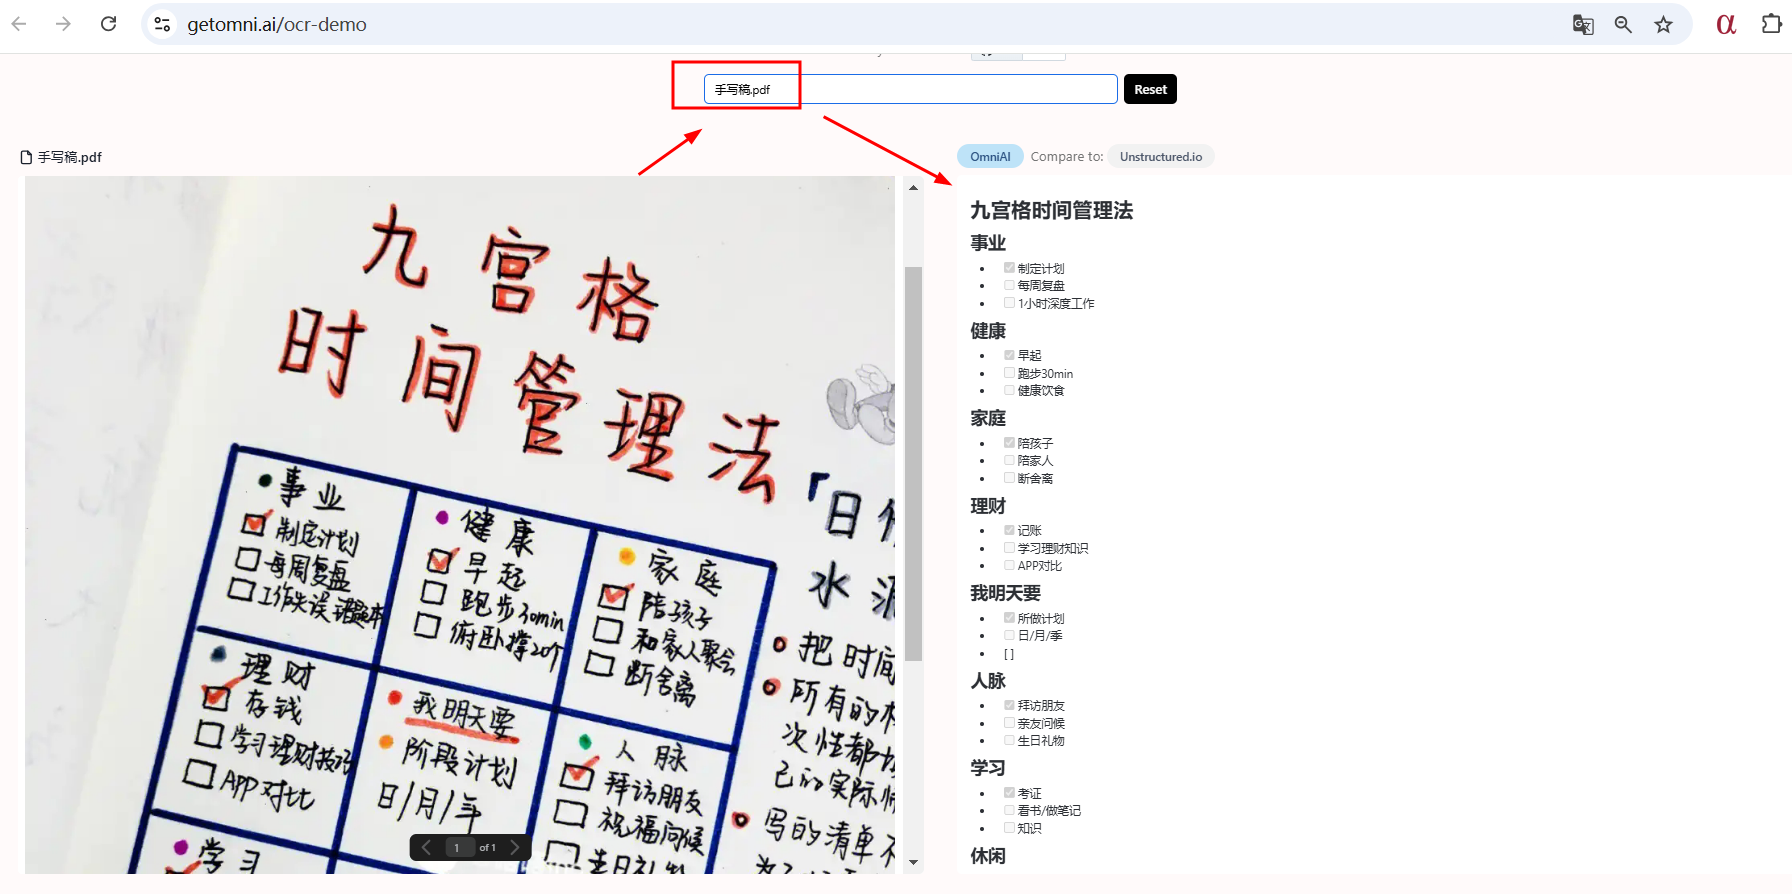The width and height of the screenshot is (1792, 894).
Task: Click the 'Compare to:' label
Action: click(x=1067, y=156)
